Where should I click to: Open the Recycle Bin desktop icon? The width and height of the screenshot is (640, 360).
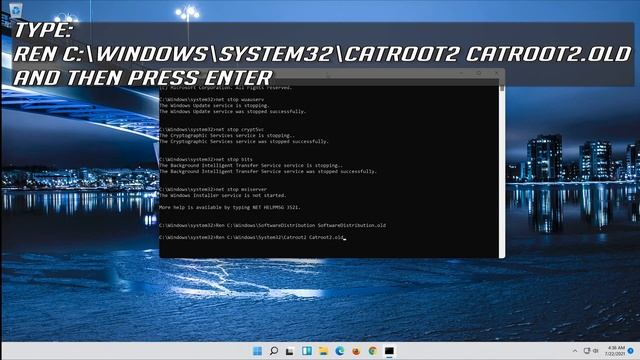tap(16, 10)
